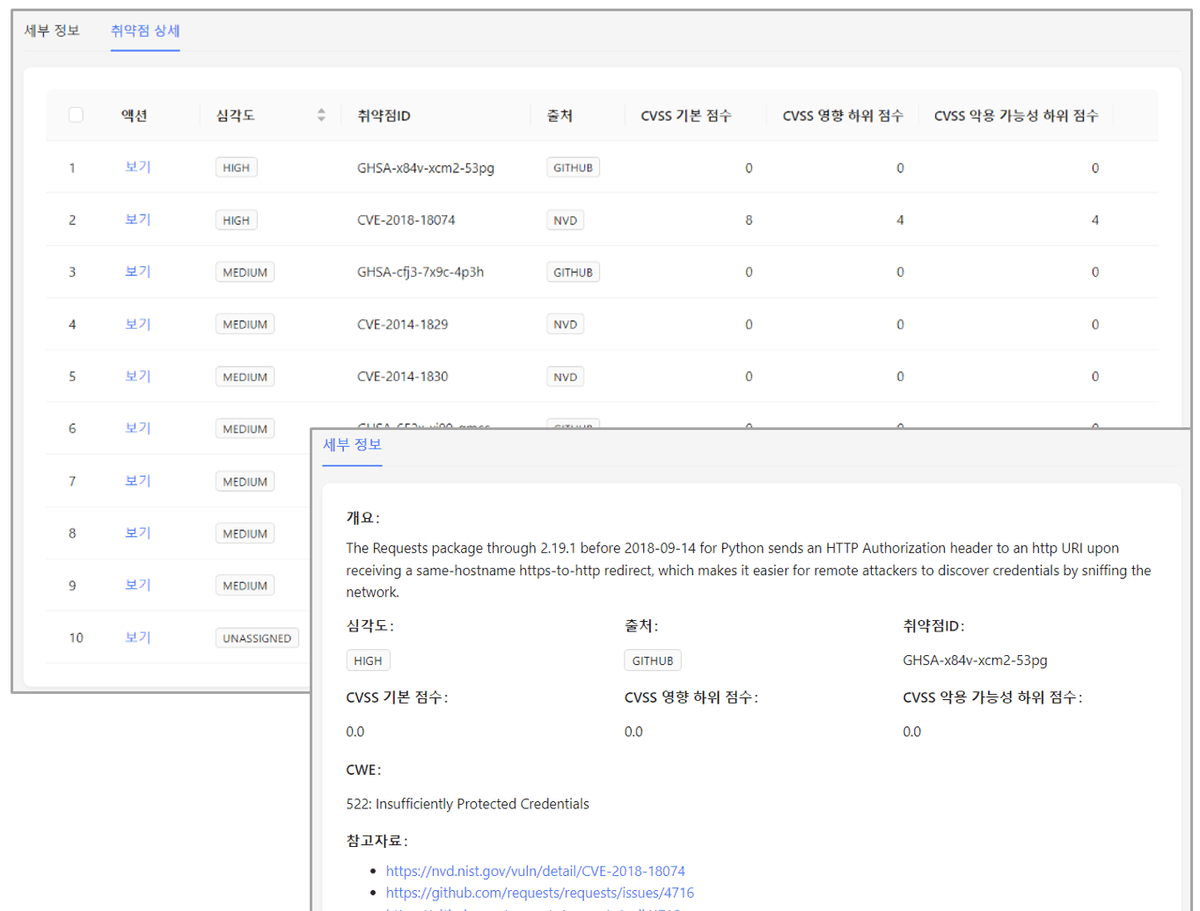Click the 출처 column header
Image resolution: width=1200 pixels, height=911 pixels.
pos(559,116)
